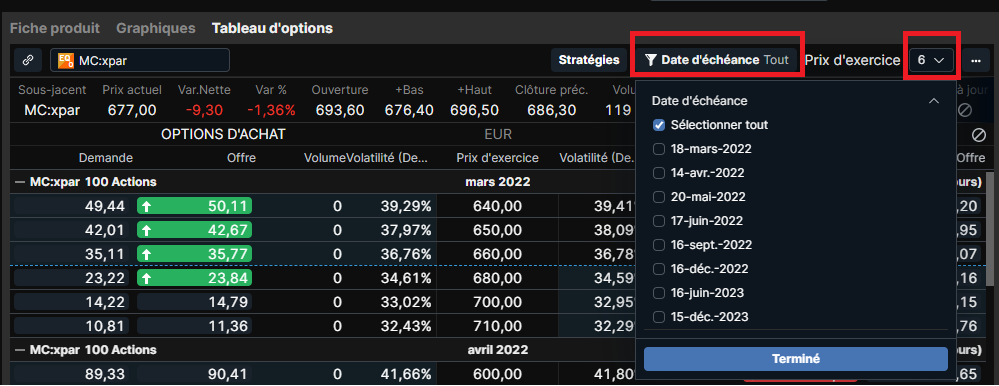This screenshot has width=999, height=386.
Task: Click the chain link icon button
Action: (x=27, y=61)
